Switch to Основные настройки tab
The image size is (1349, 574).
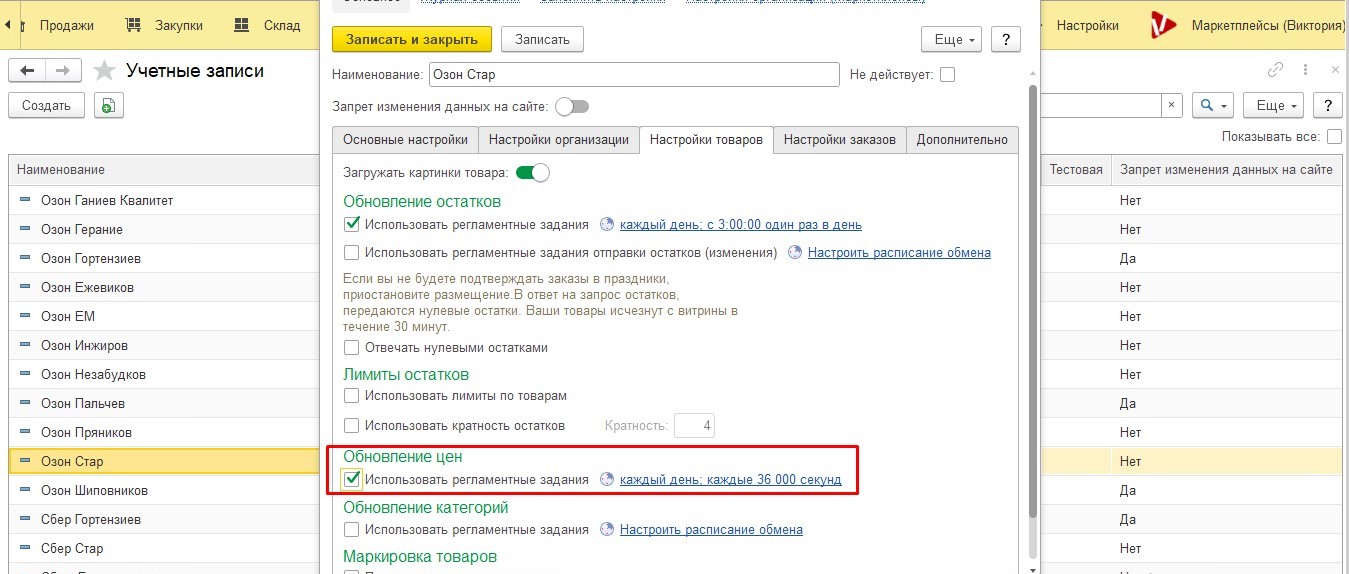point(405,140)
